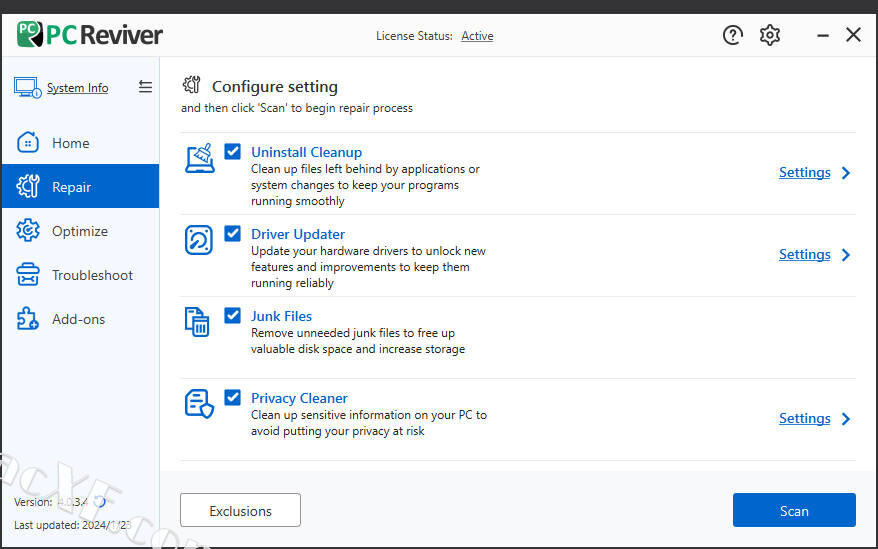
Task: Click the help question mark icon
Action: (x=733, y=35)
